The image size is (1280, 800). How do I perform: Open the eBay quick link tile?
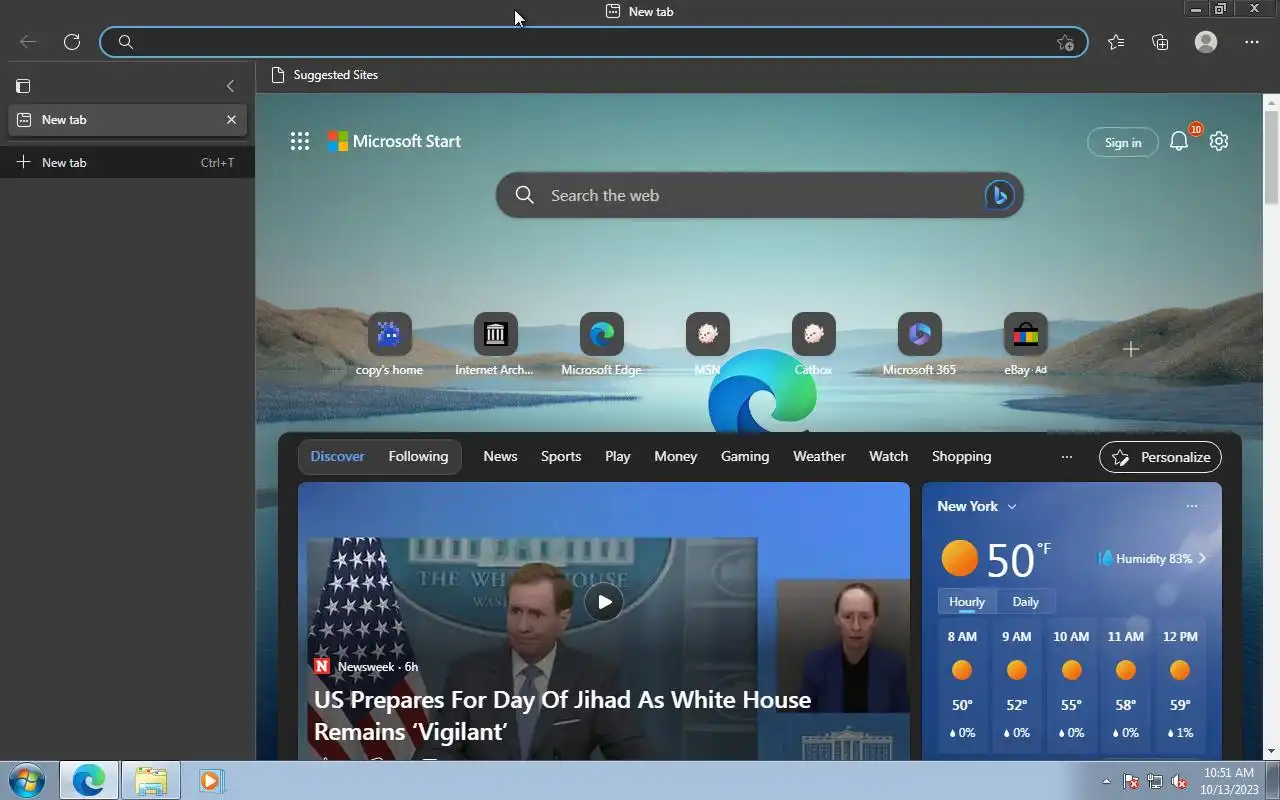tap(1025, 345)
